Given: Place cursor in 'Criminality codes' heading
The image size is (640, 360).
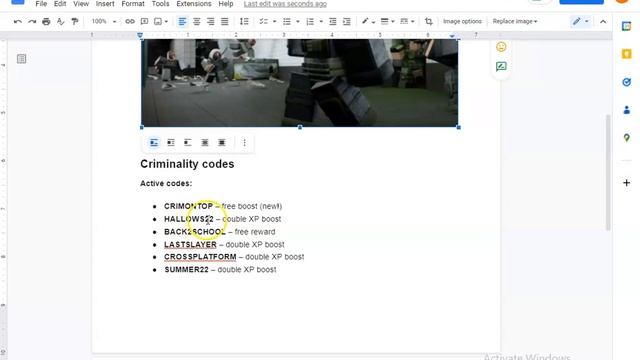Looking at the screenshot, I should 187,164.
